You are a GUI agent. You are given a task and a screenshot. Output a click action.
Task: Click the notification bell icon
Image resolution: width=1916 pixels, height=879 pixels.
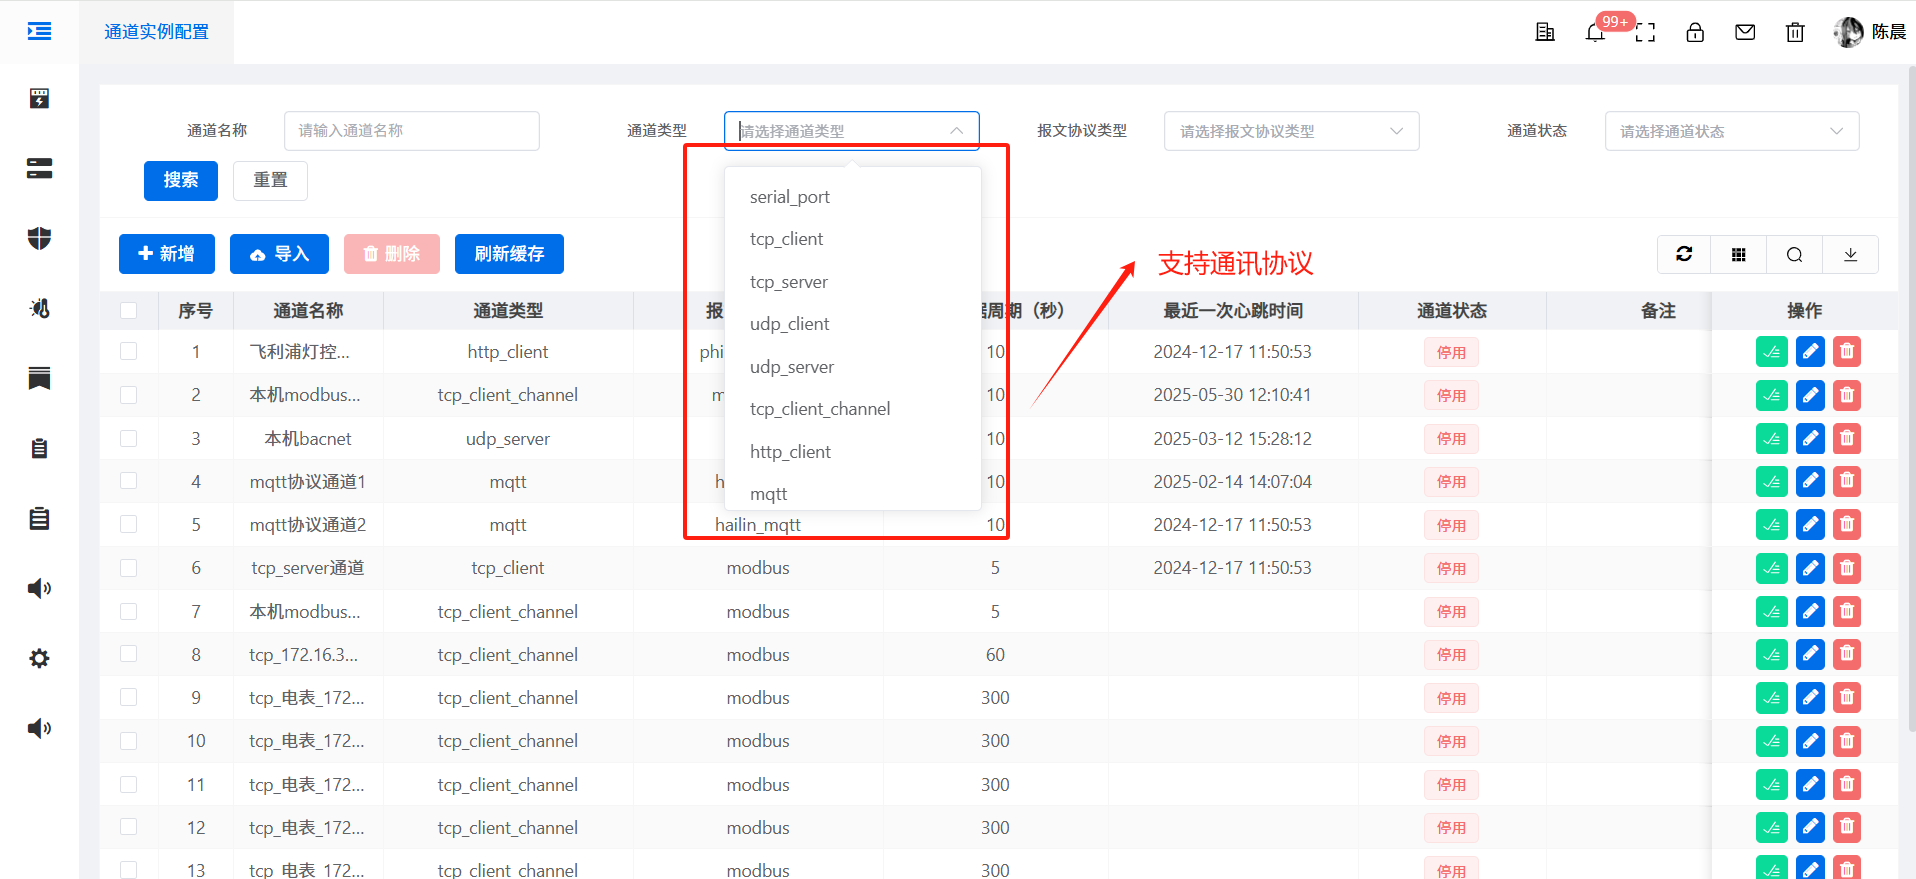click(x=1595, y=33)
